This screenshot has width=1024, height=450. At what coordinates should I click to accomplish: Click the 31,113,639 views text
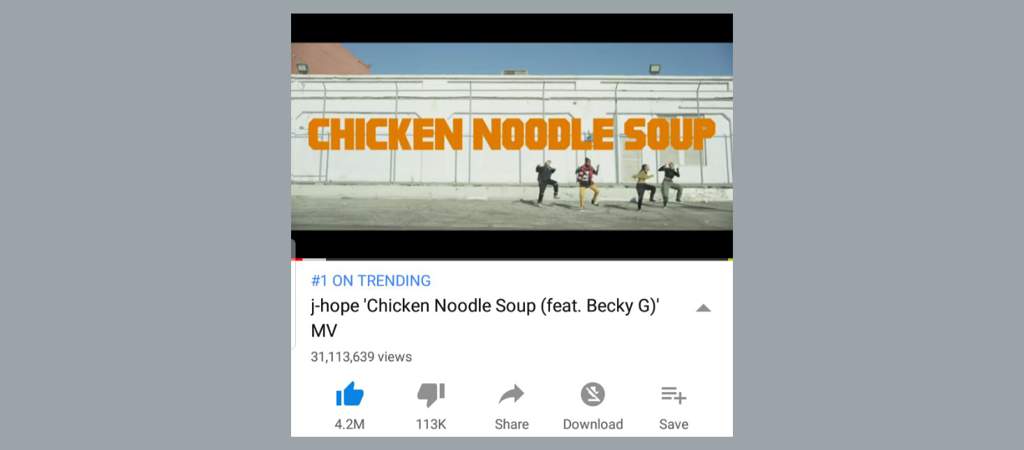(x=361, y=357)
